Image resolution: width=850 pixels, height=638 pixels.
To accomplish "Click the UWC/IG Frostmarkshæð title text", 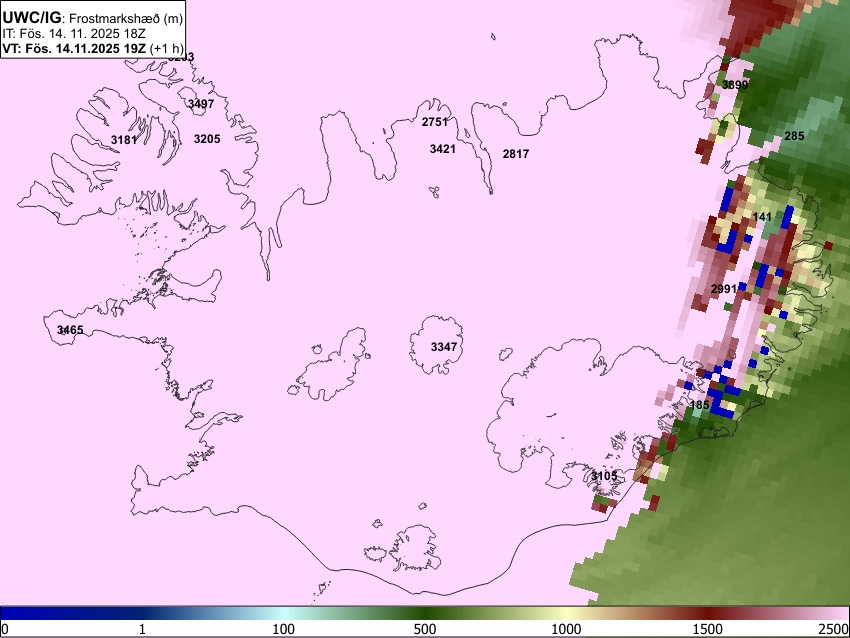I will click(93, 17).
